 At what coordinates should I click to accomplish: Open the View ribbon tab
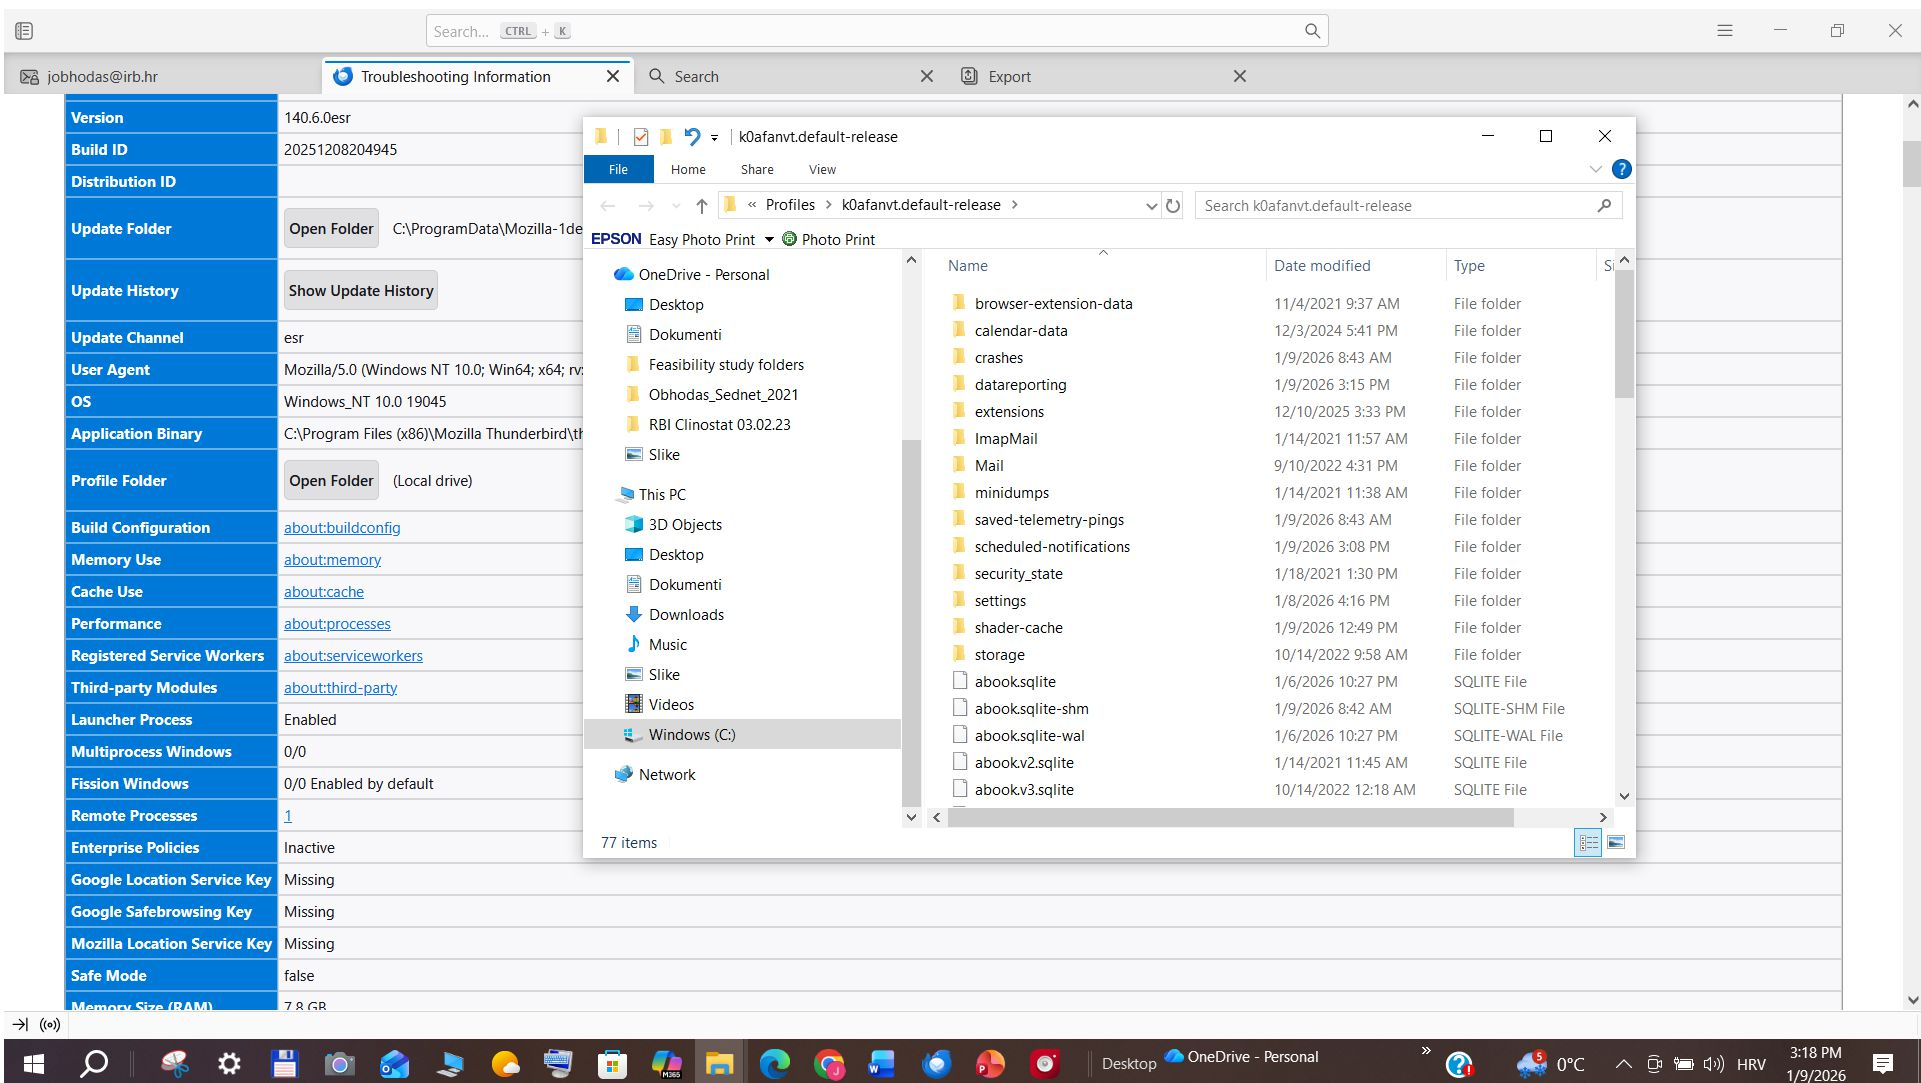coord(822,169)
